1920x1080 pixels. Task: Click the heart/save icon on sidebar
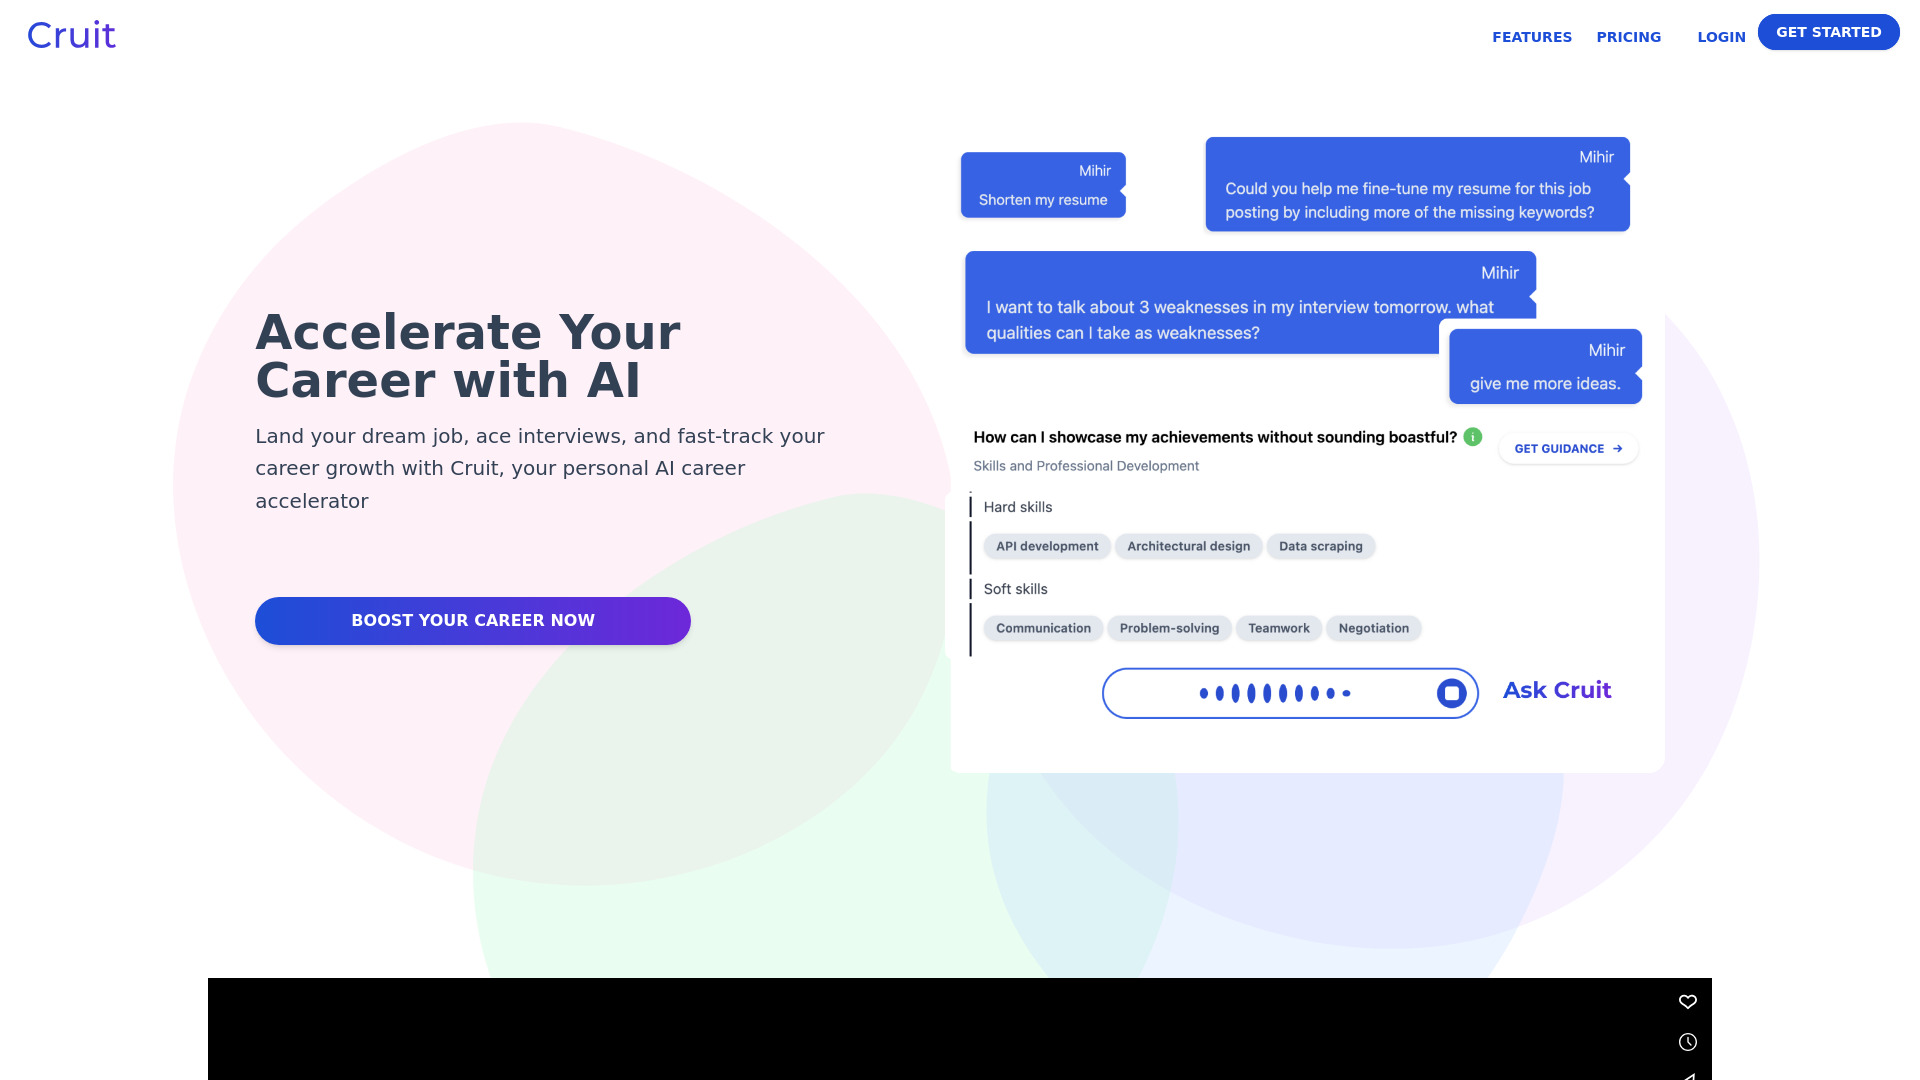point(1688,1001)
